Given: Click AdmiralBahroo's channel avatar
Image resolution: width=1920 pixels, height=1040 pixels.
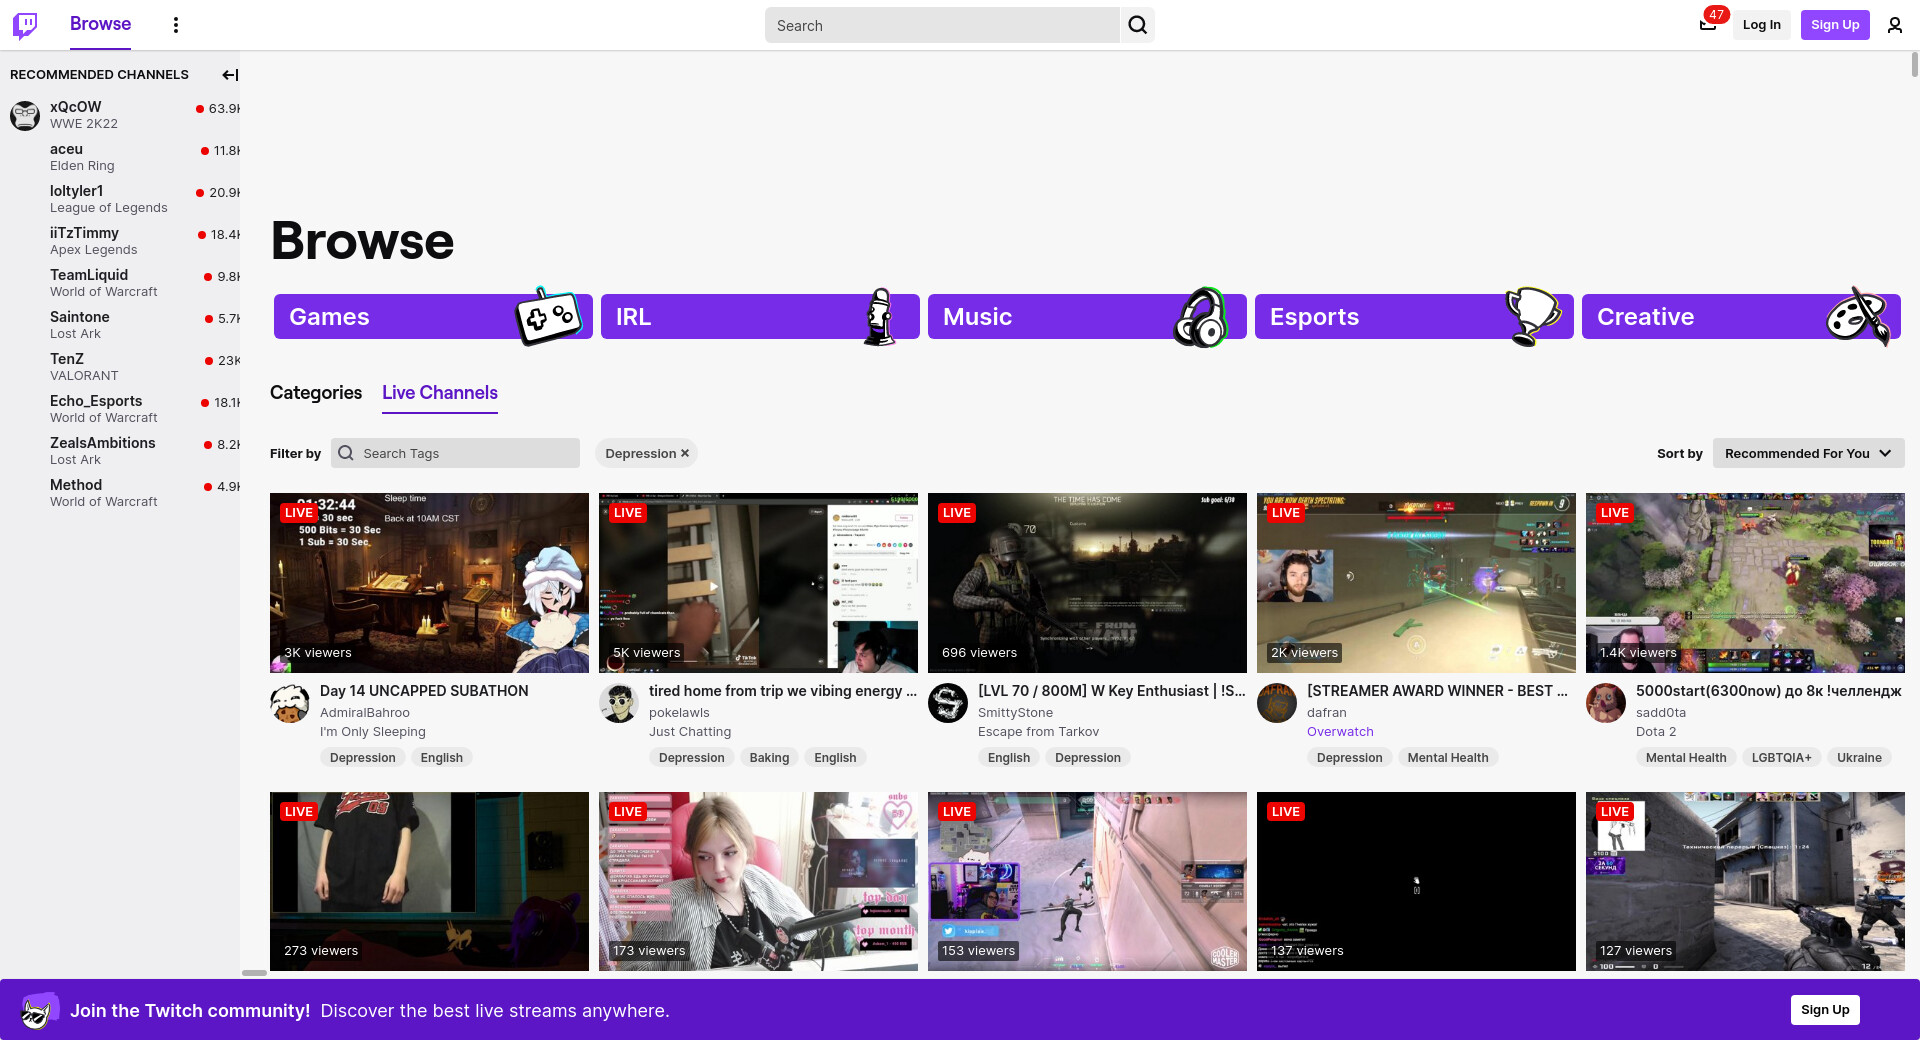Looking at the screenshot, I should [x=290, y=704].
